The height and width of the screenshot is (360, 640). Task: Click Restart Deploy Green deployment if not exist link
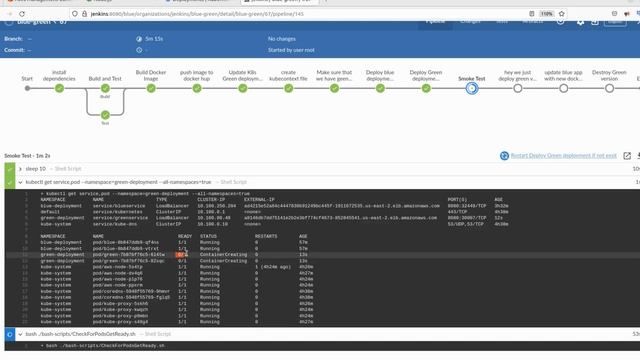point(564,156)
